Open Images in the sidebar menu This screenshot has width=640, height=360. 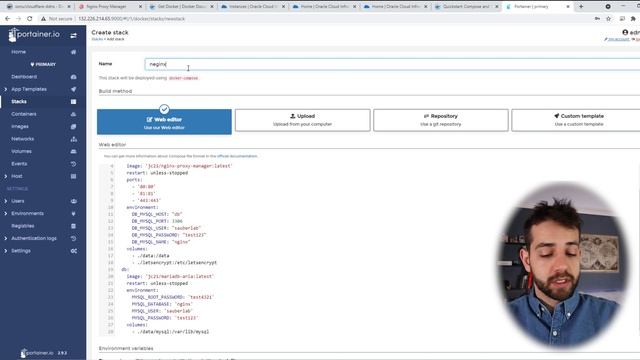tap(20, 127)
